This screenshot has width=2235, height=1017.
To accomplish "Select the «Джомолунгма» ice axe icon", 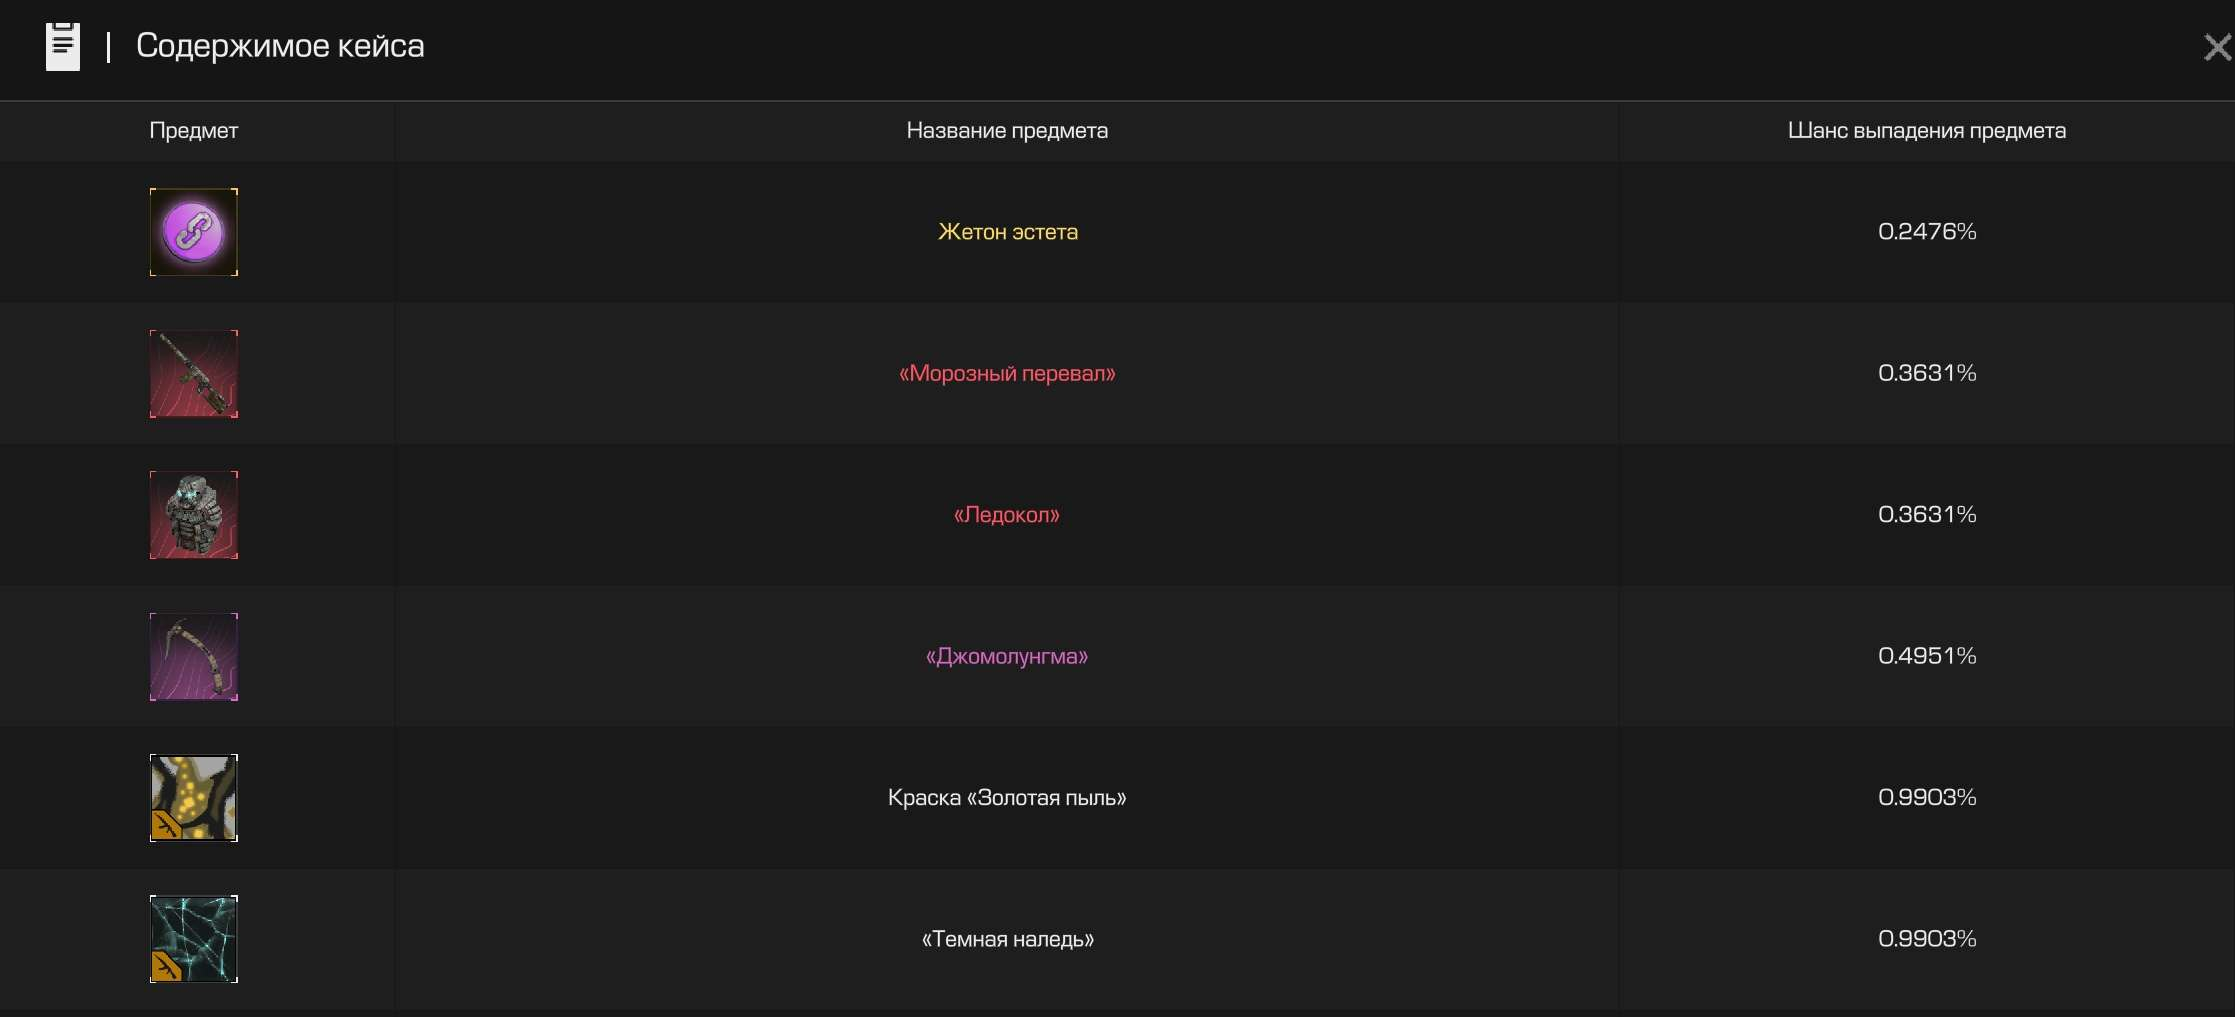I will coord(194,657).
